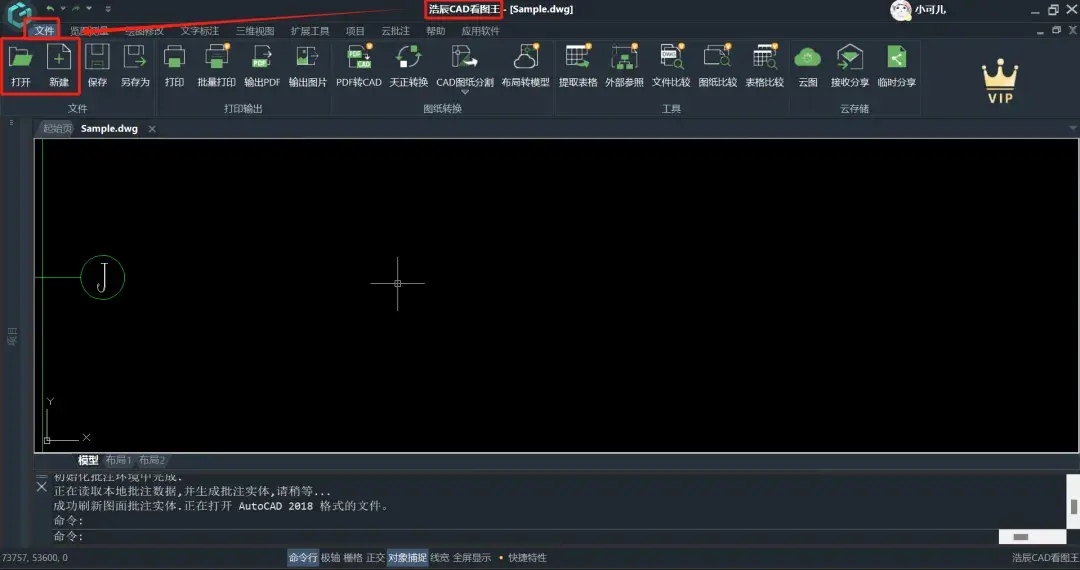This screenshot has width=1080, height=570.
Task: Click the command line horizontal scrollbar thumb
Action: 1021,537
